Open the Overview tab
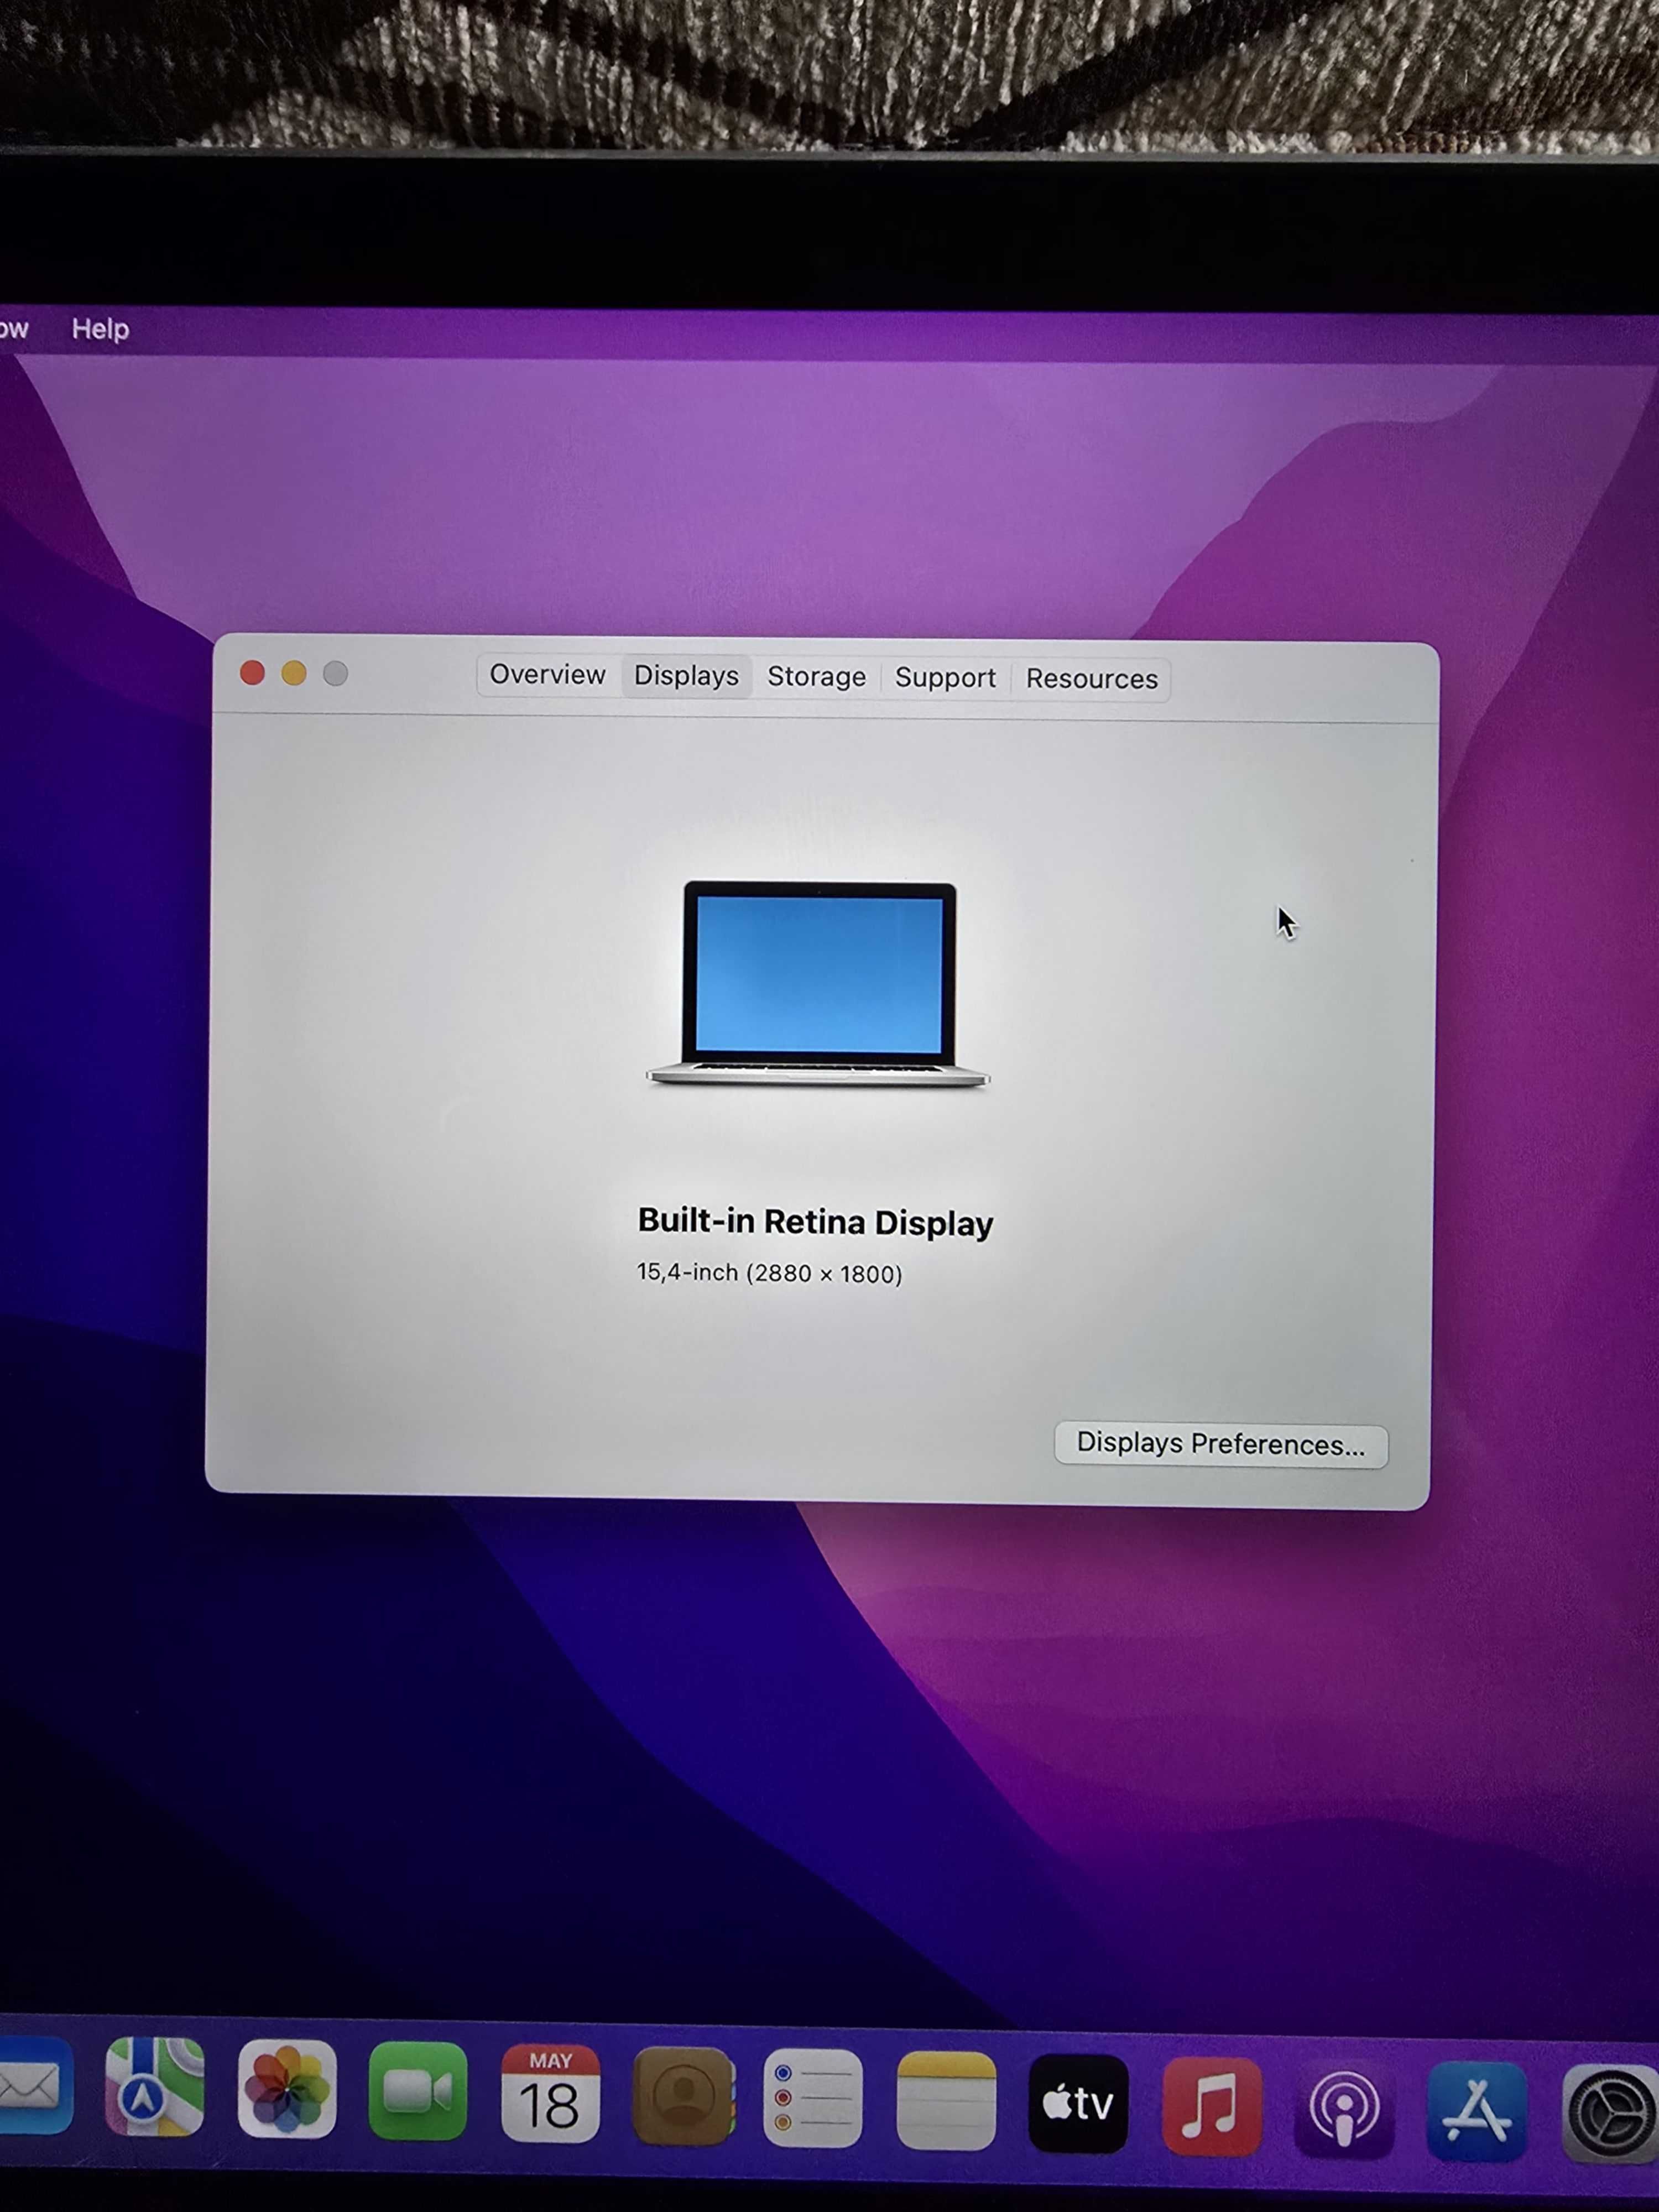This screenshot has height=2212, width=1659. click(x=547, y=675)
